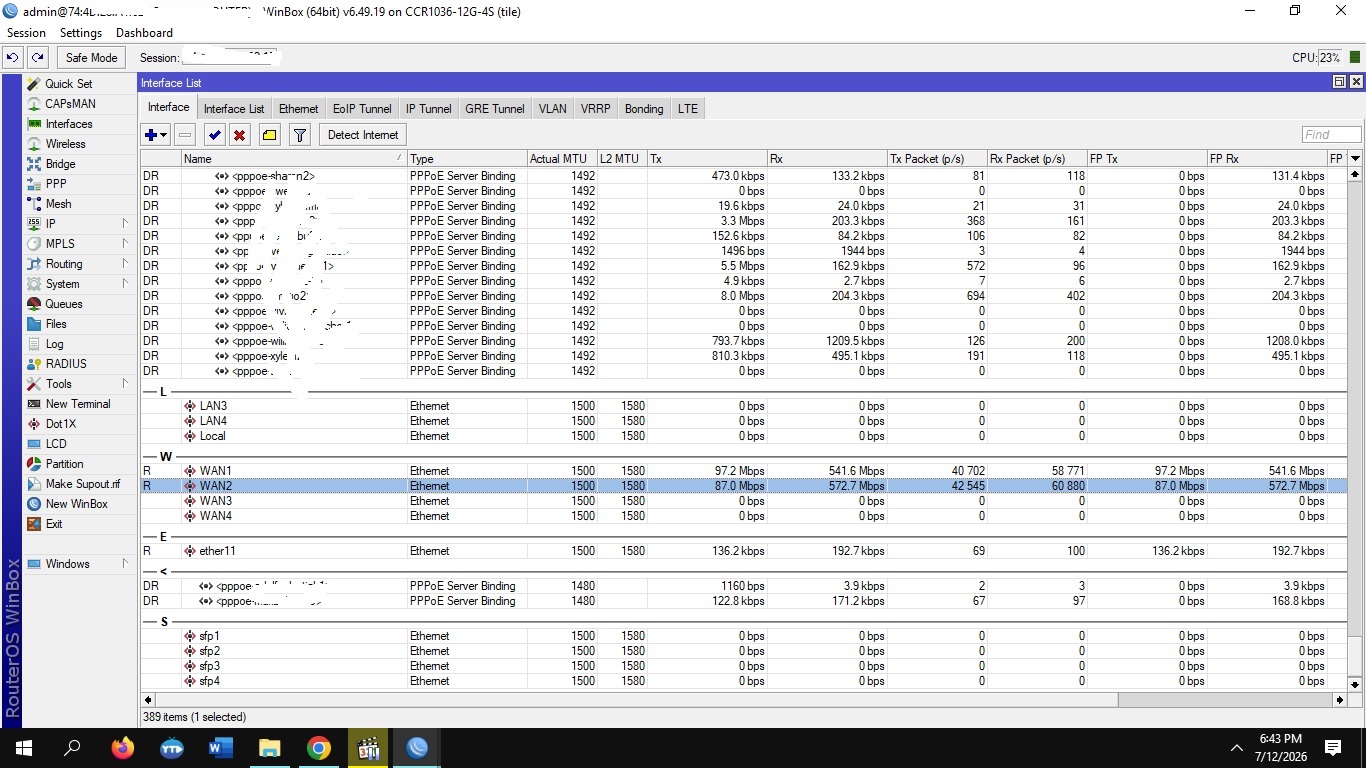Viewport: 1366px width, 768px height.
Task: Switch to the Ethernet tab
Action: (x=298, y=109)
